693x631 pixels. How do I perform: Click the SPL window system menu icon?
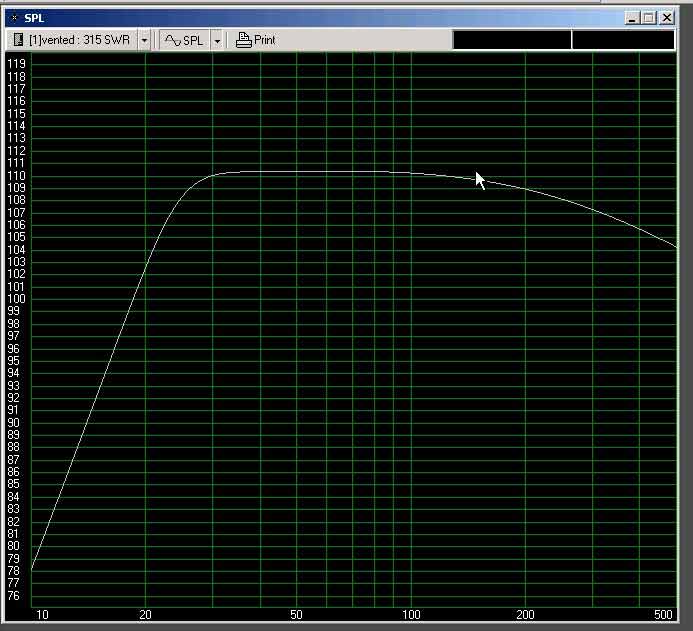[14, 18]
